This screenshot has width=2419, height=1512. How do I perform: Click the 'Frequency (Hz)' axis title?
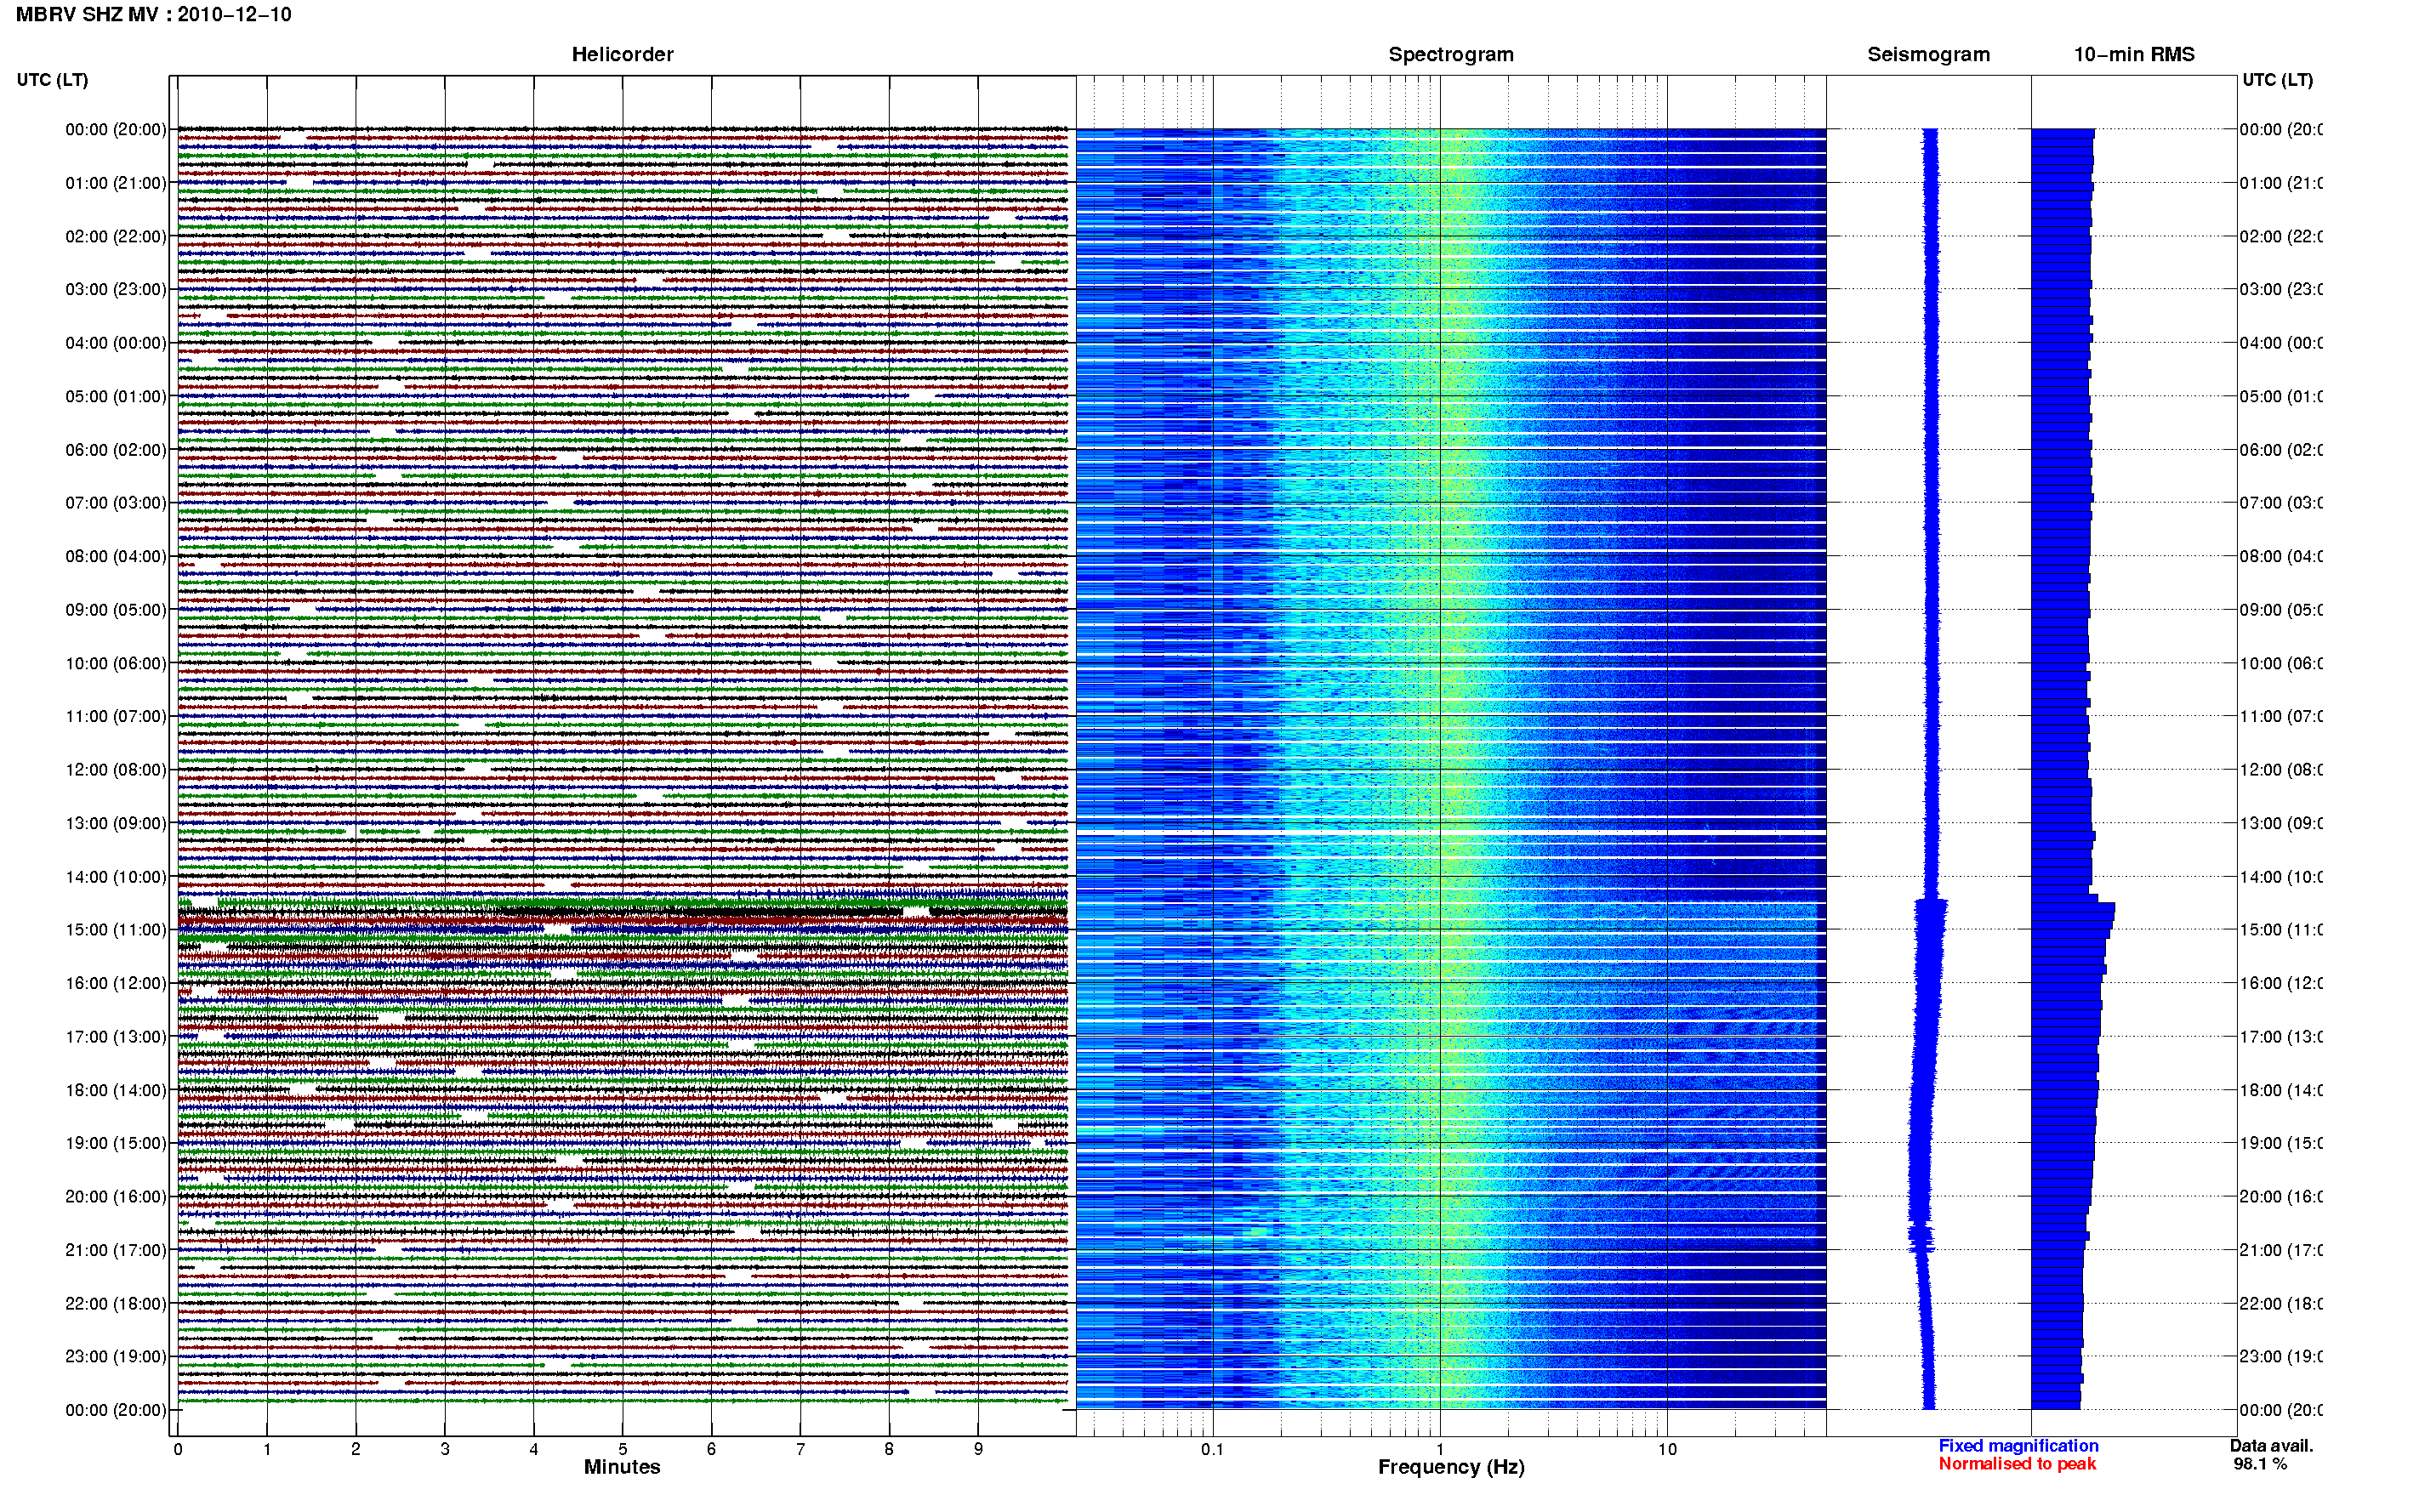point(1451,1467)
